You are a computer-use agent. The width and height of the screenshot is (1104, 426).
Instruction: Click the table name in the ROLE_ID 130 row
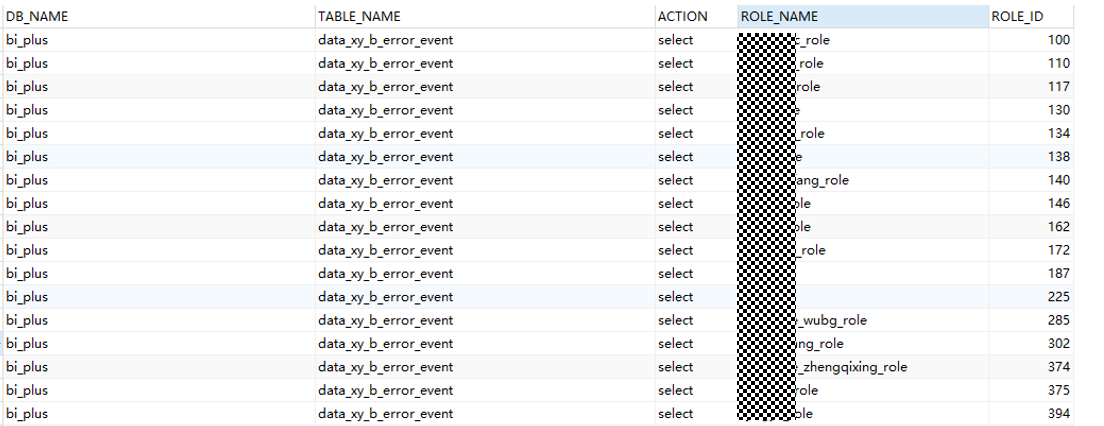click(385, 110)
